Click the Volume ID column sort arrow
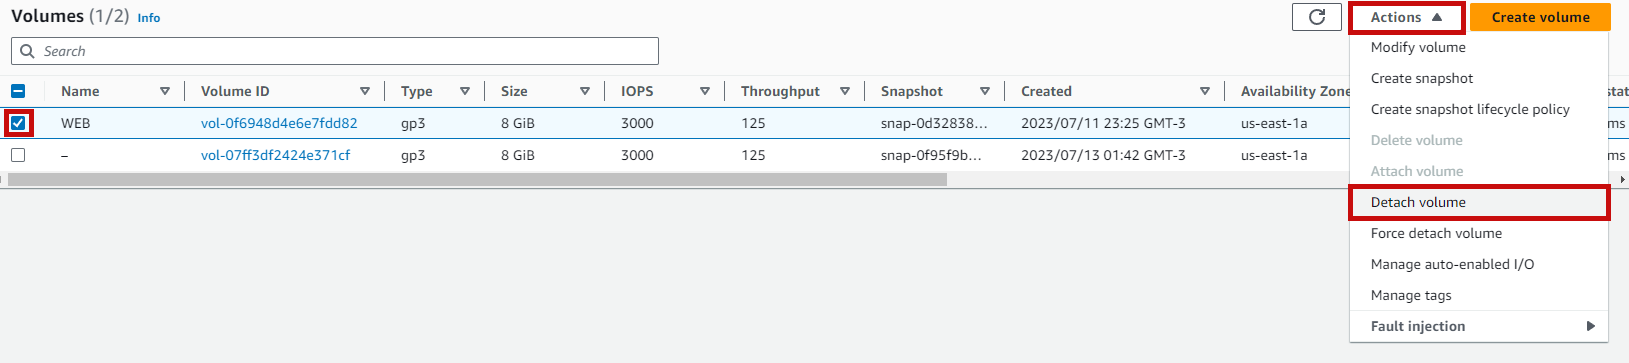 pos(365,91)
